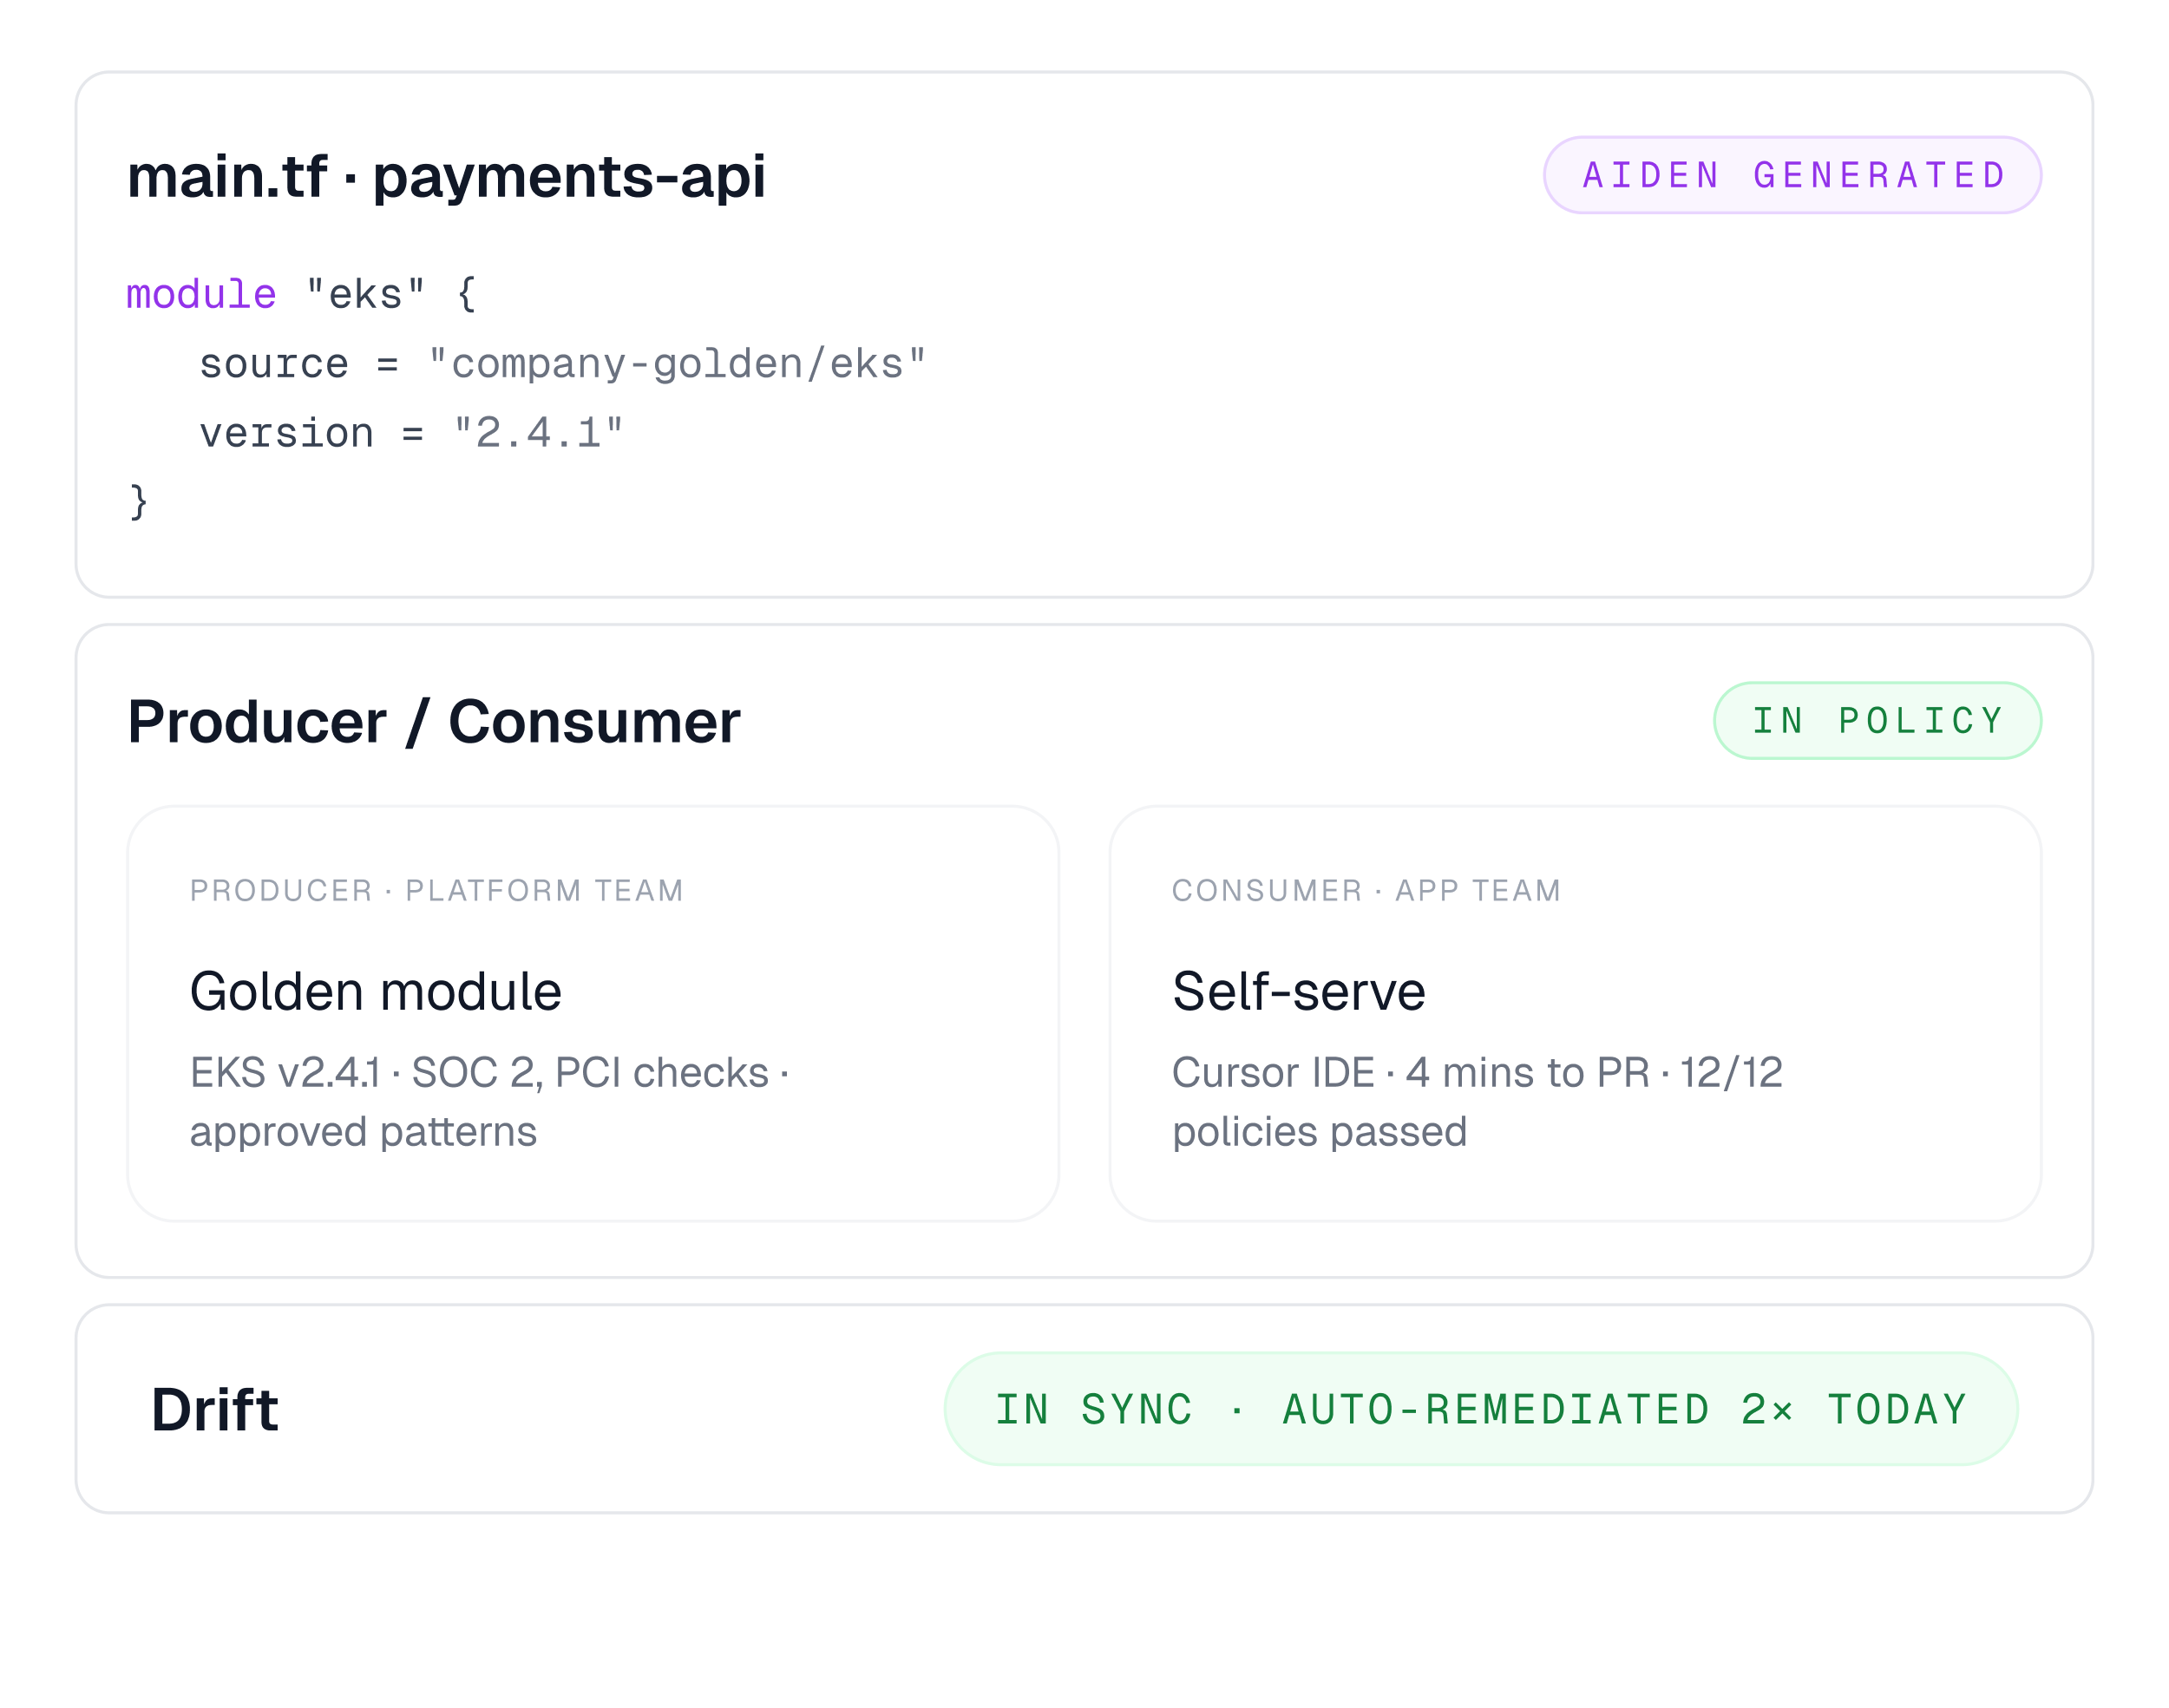Select the "company-golden/eks" source string
2169x1708 pixels.
tap(677, 364)
